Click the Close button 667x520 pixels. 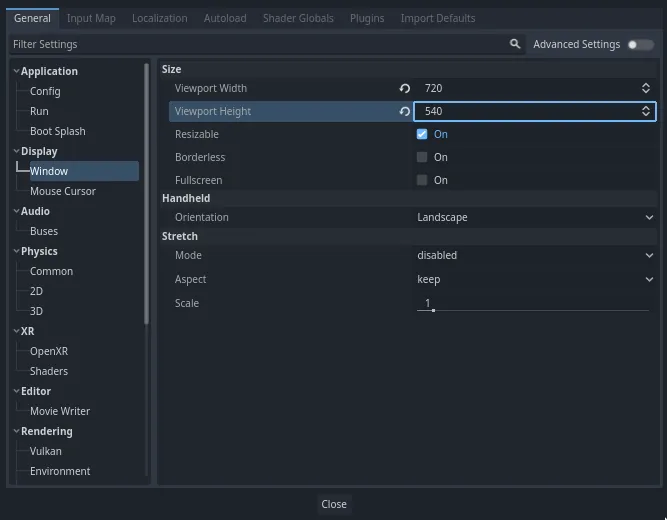[334, 504]
